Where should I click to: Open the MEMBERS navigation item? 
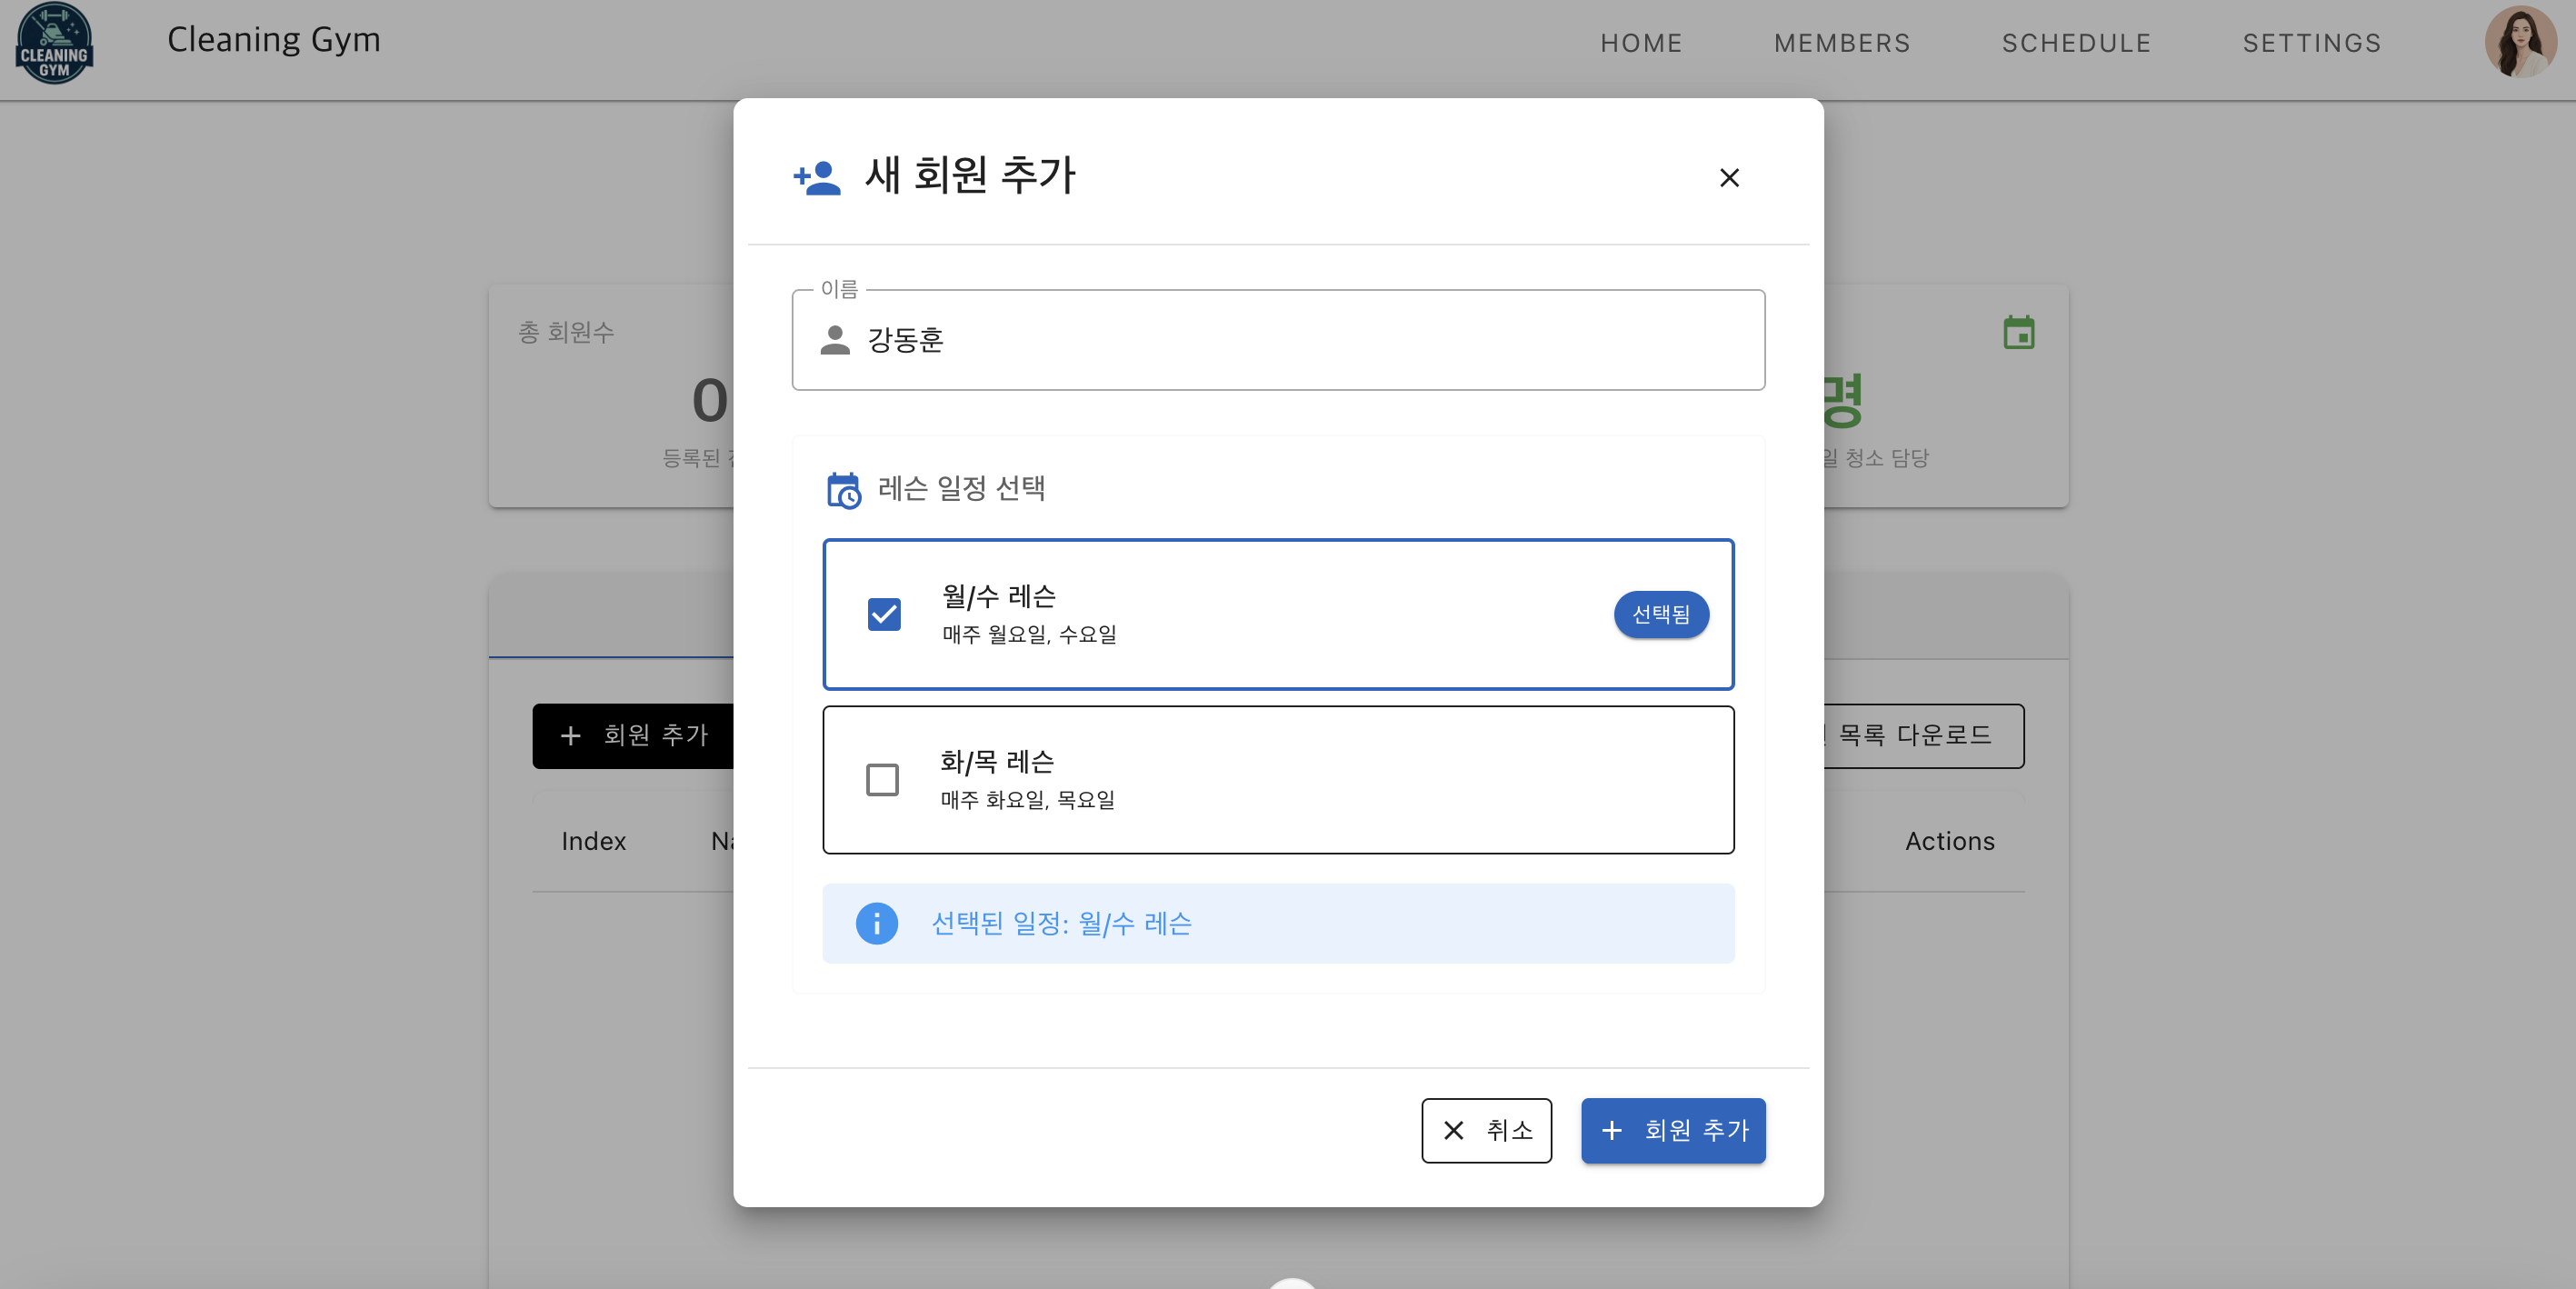click(x=1841, y=43)
